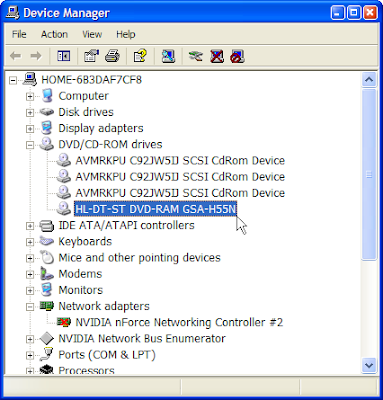Screen dimensions: 383x400
Task: Select the HOME-6B3DAF7CF8 computer root icon
Action: (30, 79)
